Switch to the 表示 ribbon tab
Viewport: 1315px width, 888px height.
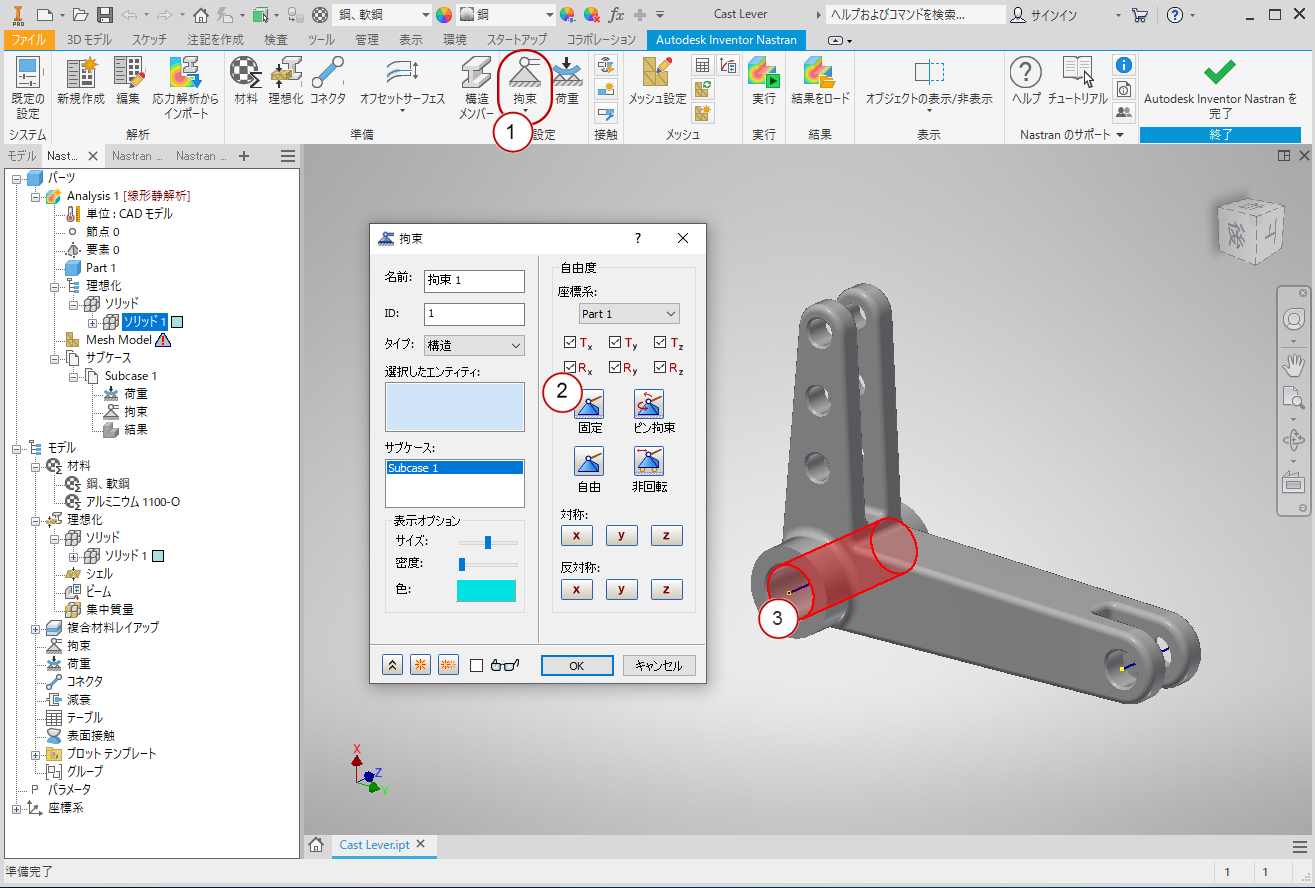(x=411, y=40)
